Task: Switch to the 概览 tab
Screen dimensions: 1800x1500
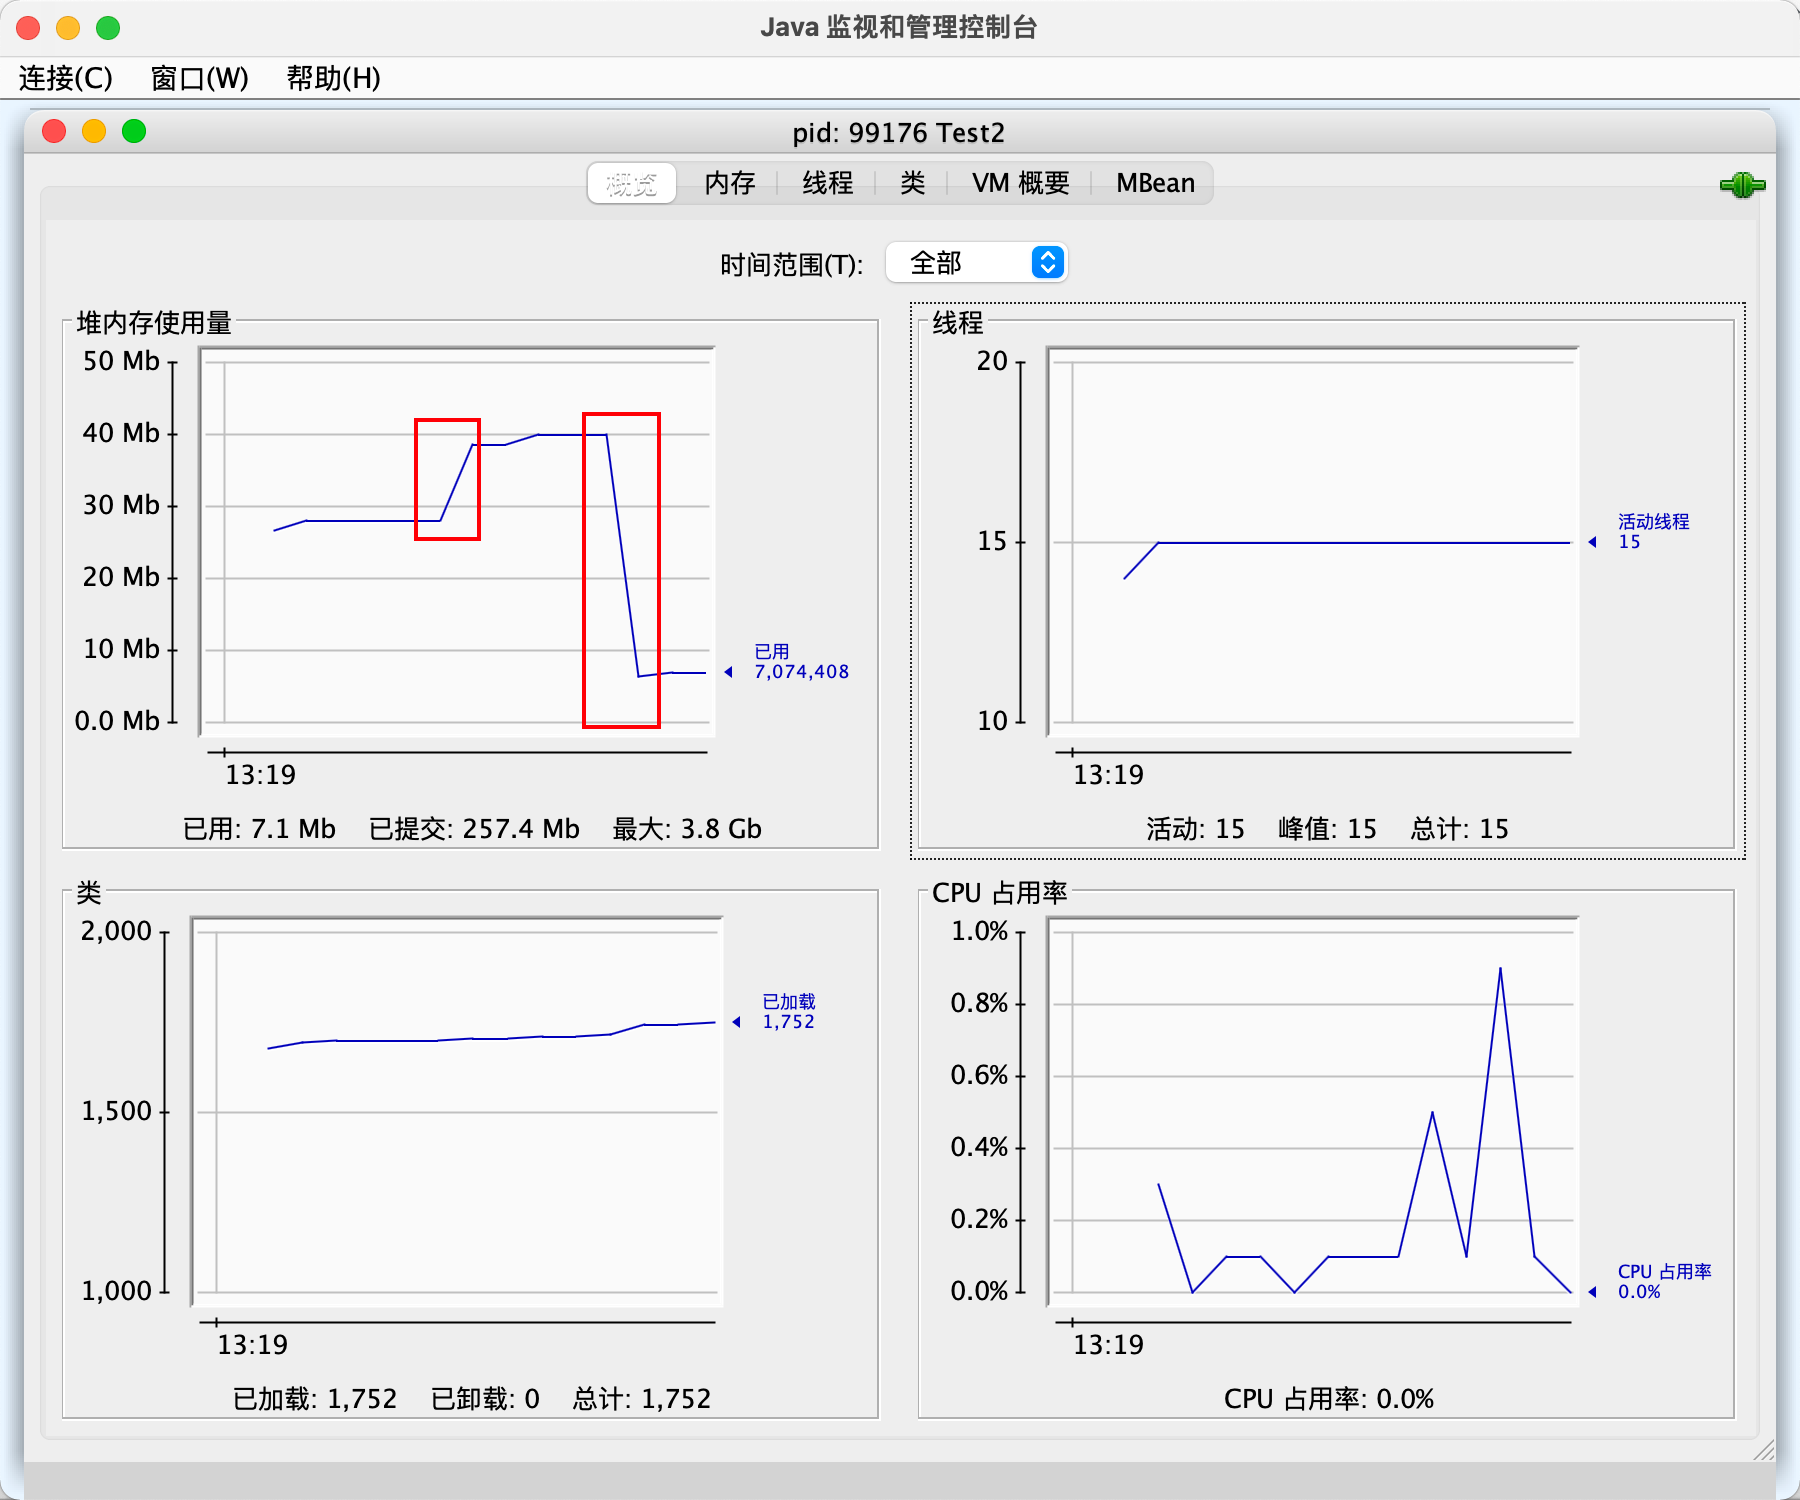Action: (632, 183)
